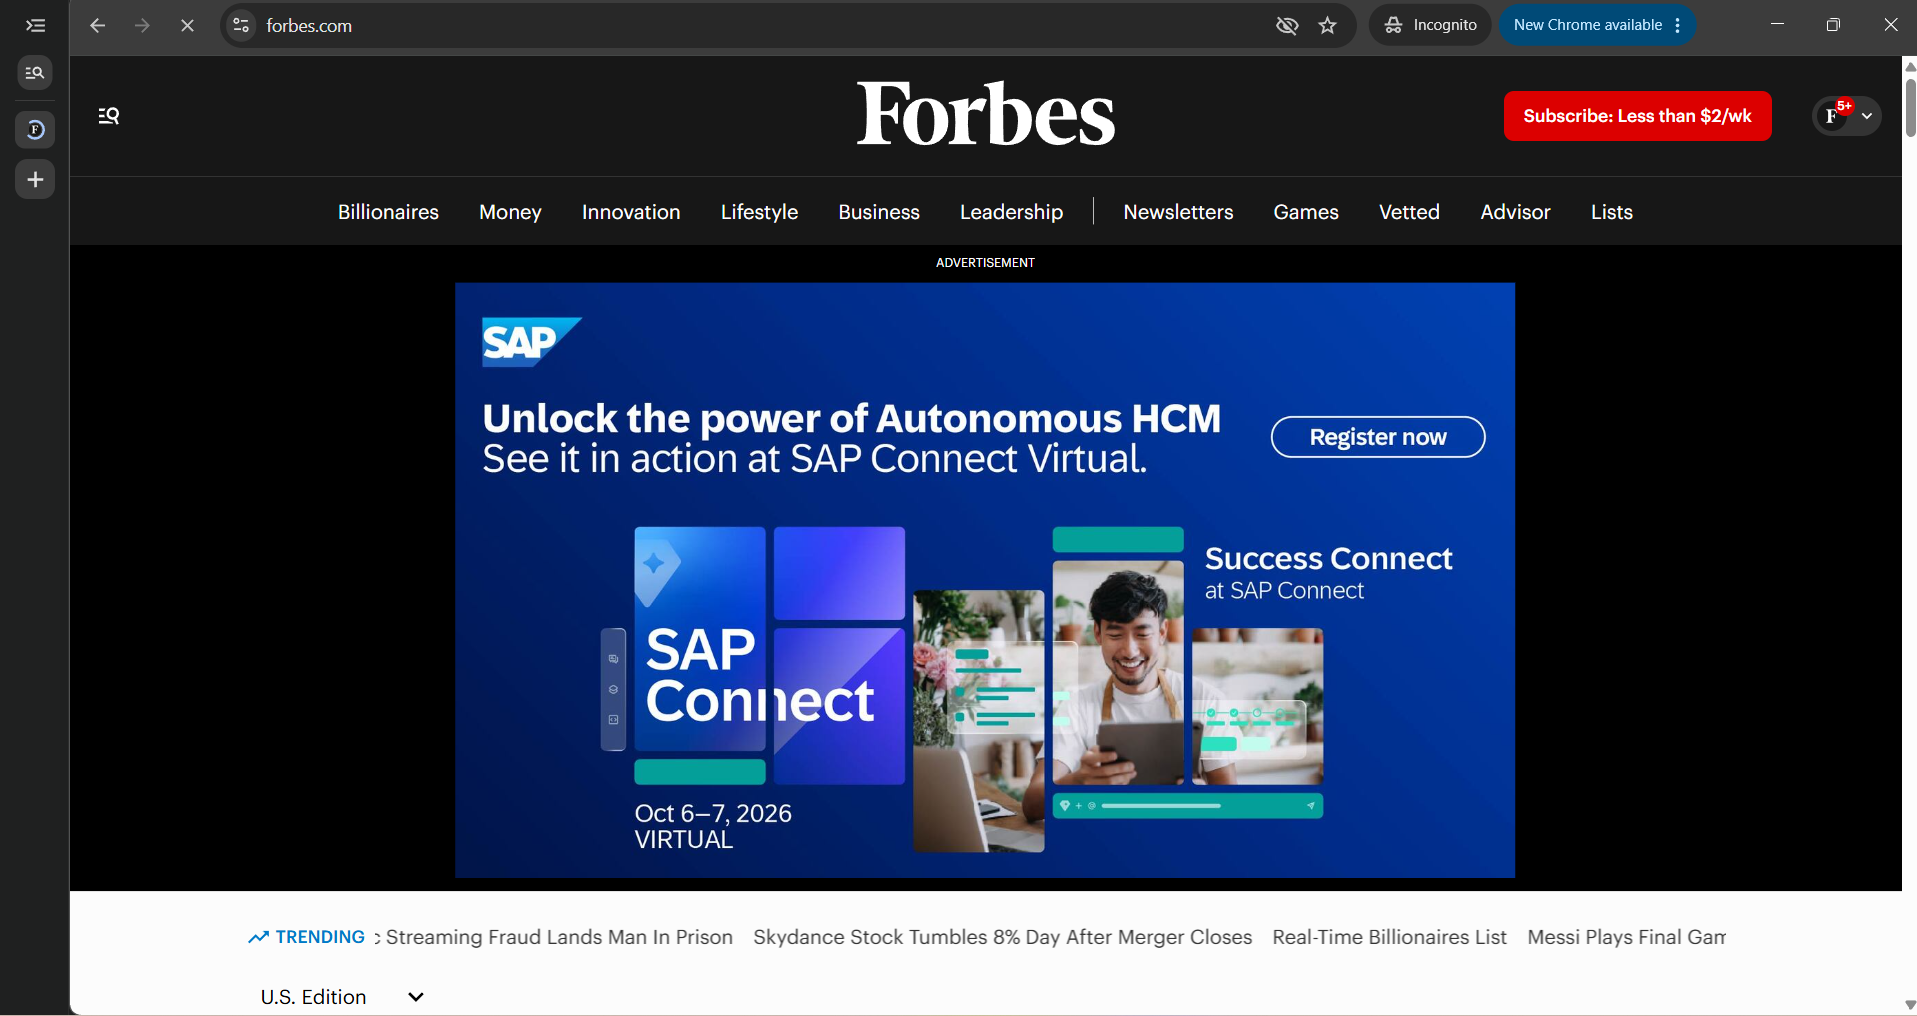This screenshot has height=1016, width=1917.
Task: Click the TRENDING label with arrow icon
Action: coord(307,937)
